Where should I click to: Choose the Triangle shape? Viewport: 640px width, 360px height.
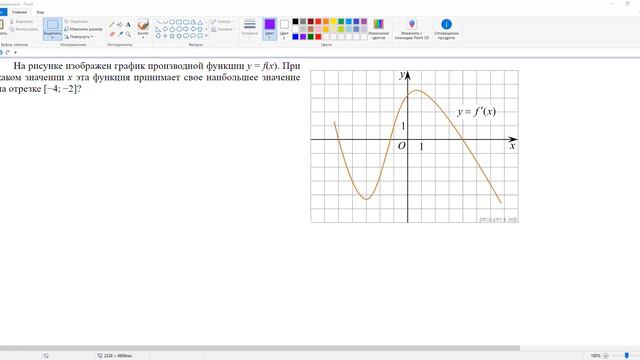[200, 22]
